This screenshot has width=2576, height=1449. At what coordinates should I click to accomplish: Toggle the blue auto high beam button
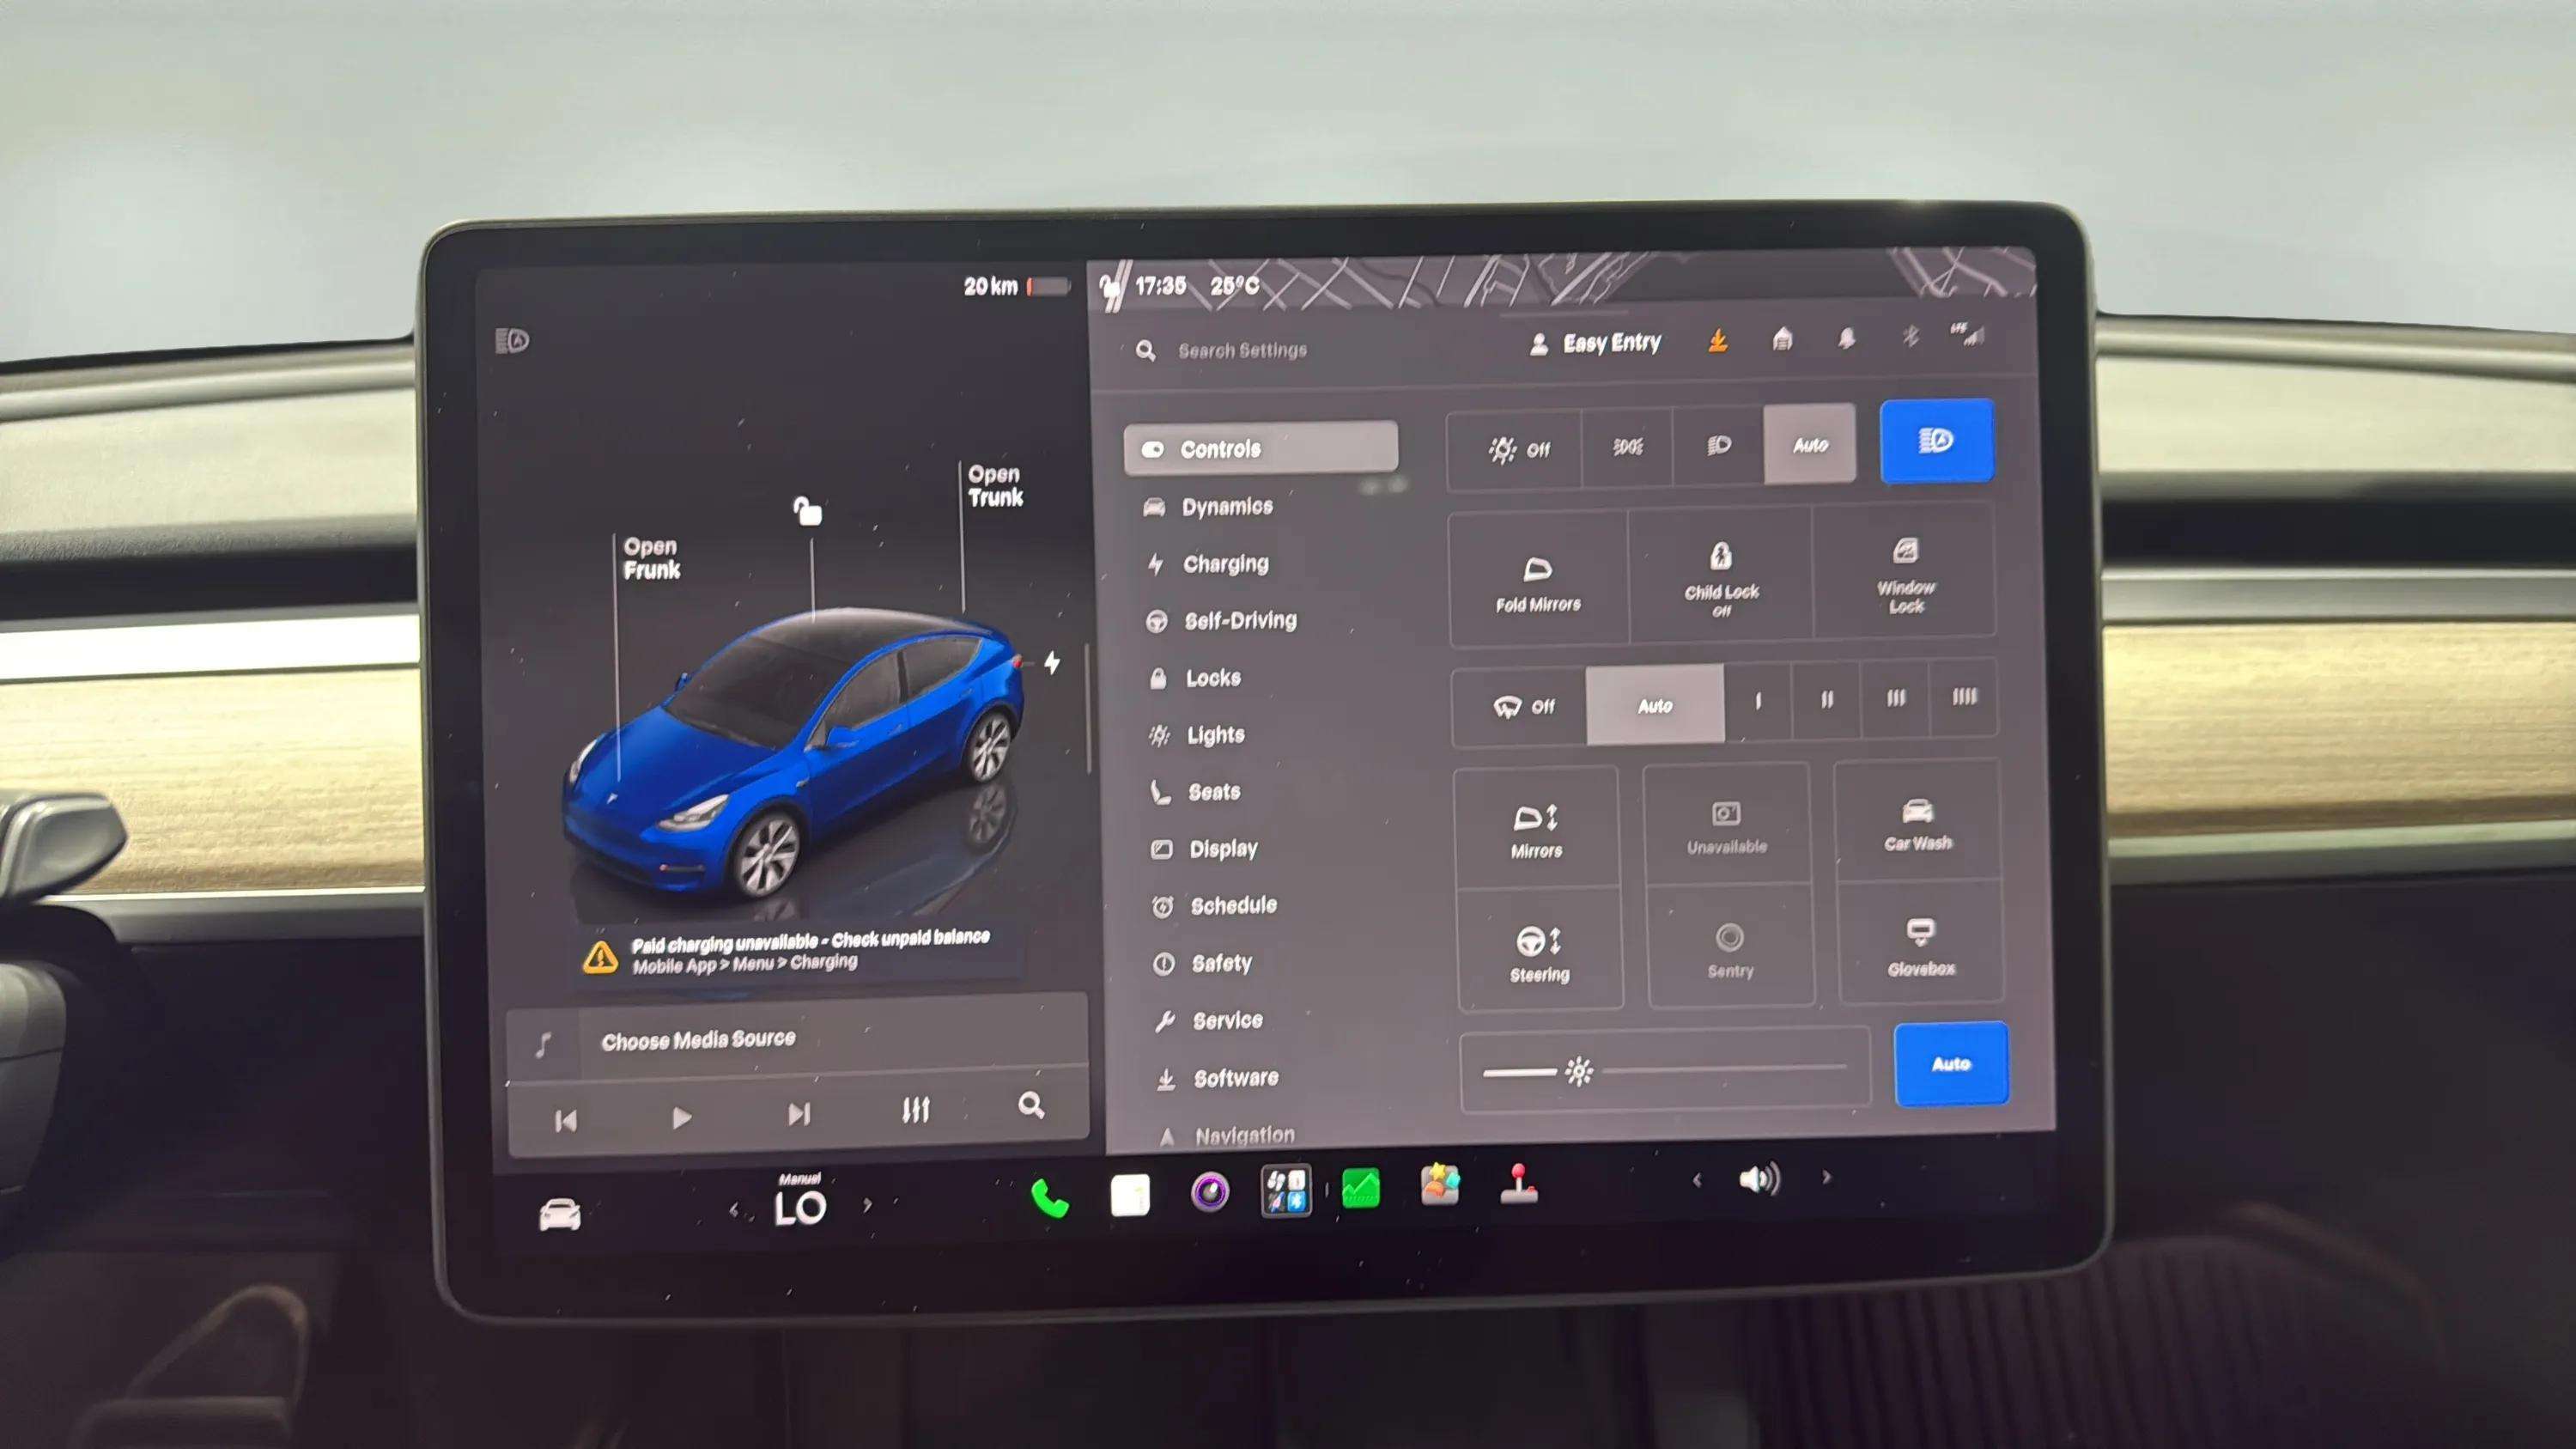(1937, 441)
